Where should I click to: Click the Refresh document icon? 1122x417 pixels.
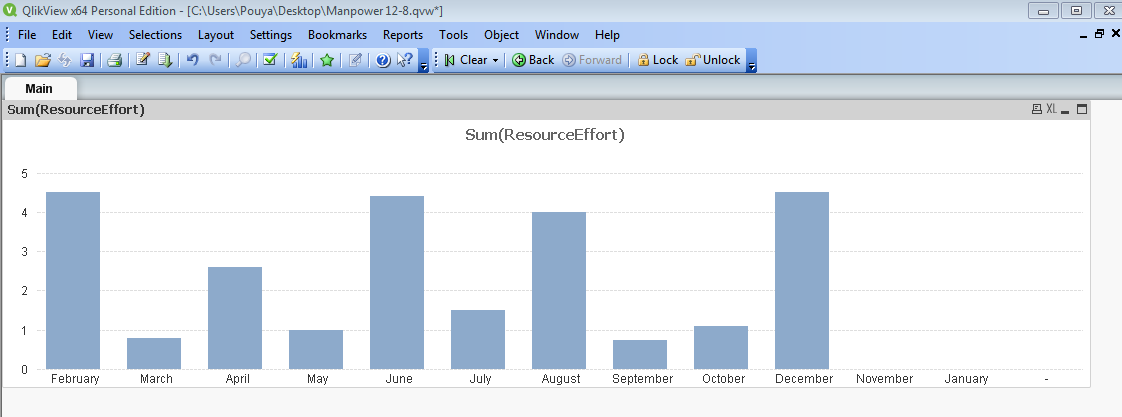pyautogui.click(x=65, y=60)
